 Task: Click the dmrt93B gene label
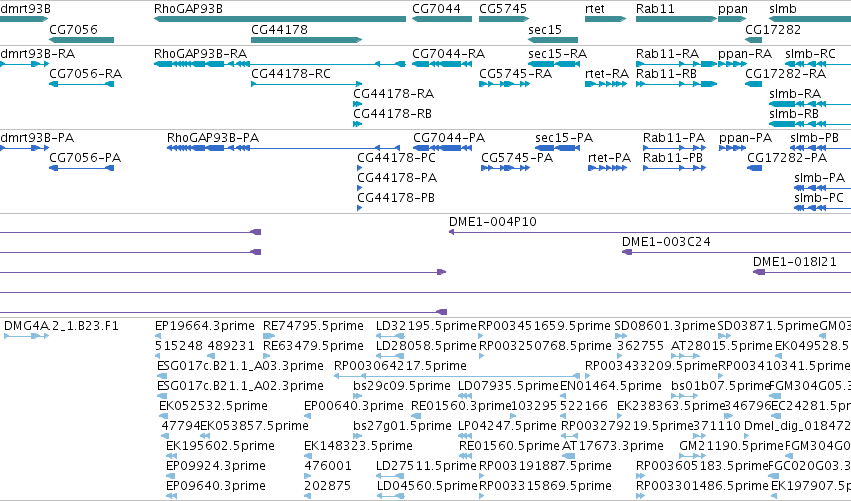click(x=26, y=9)
